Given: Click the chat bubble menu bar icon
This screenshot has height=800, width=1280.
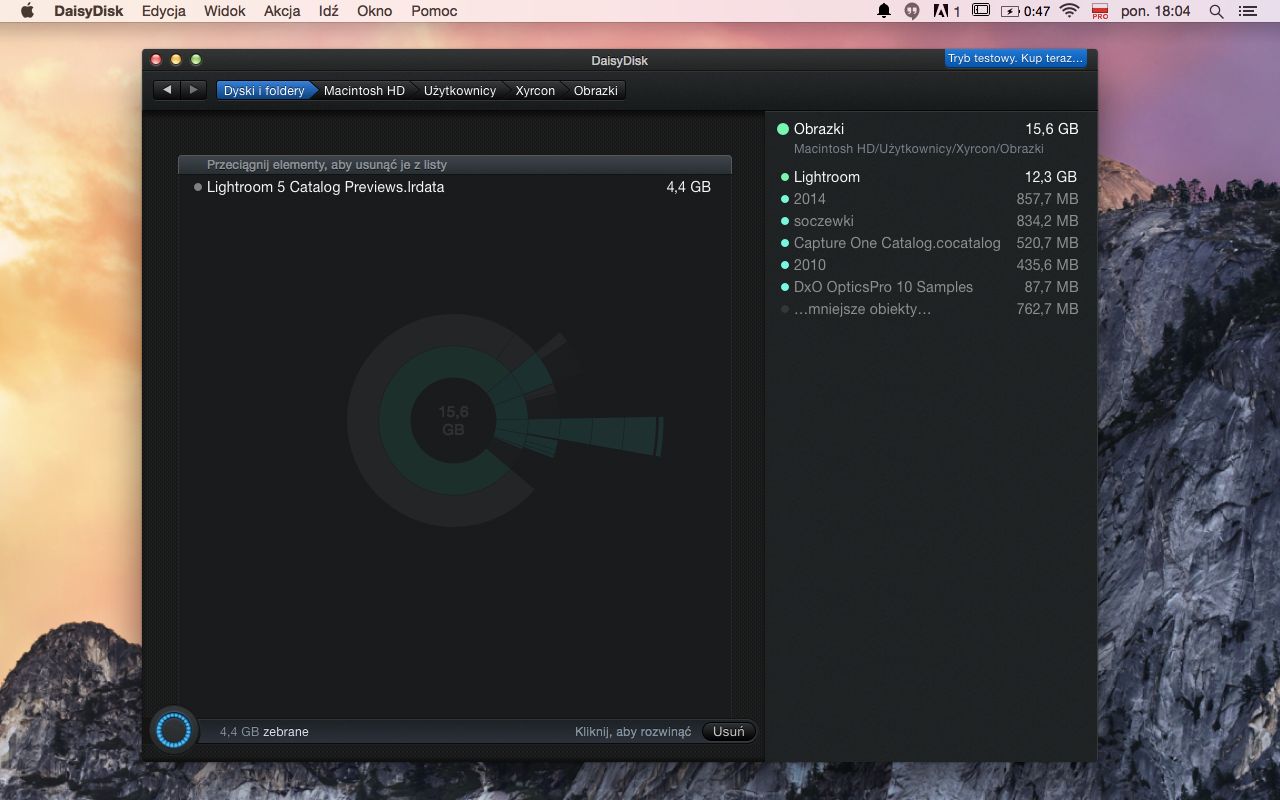Looking at the screenshot, I should [912, 11].
